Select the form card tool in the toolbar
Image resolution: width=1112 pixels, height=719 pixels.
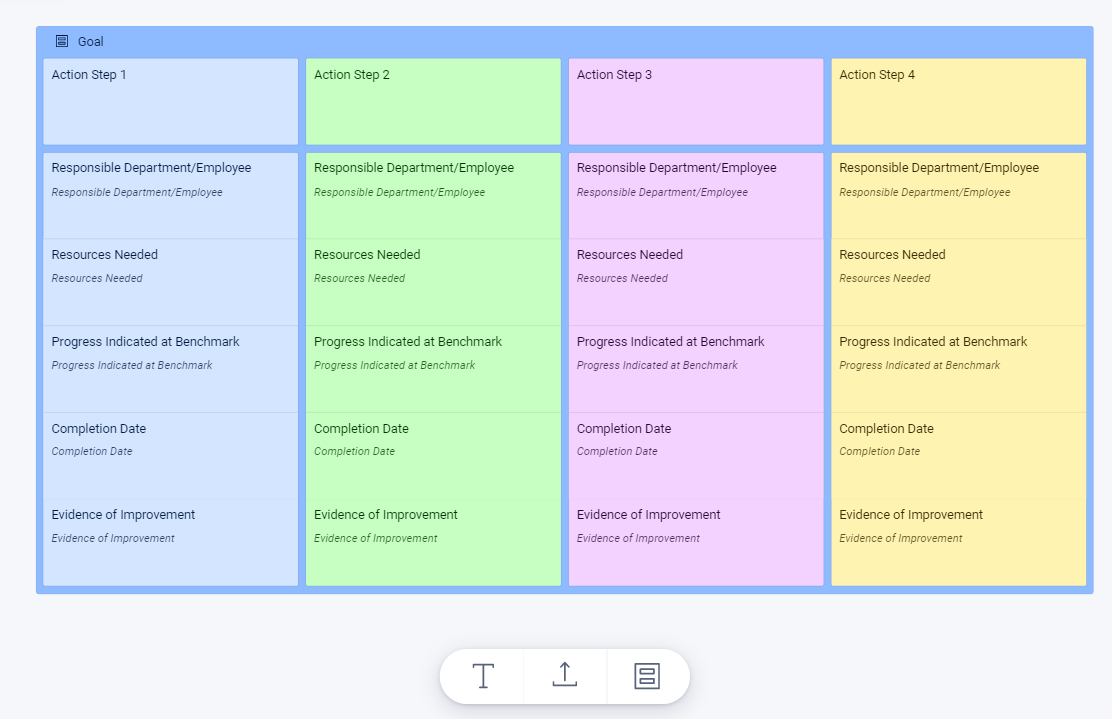(647, 676)
